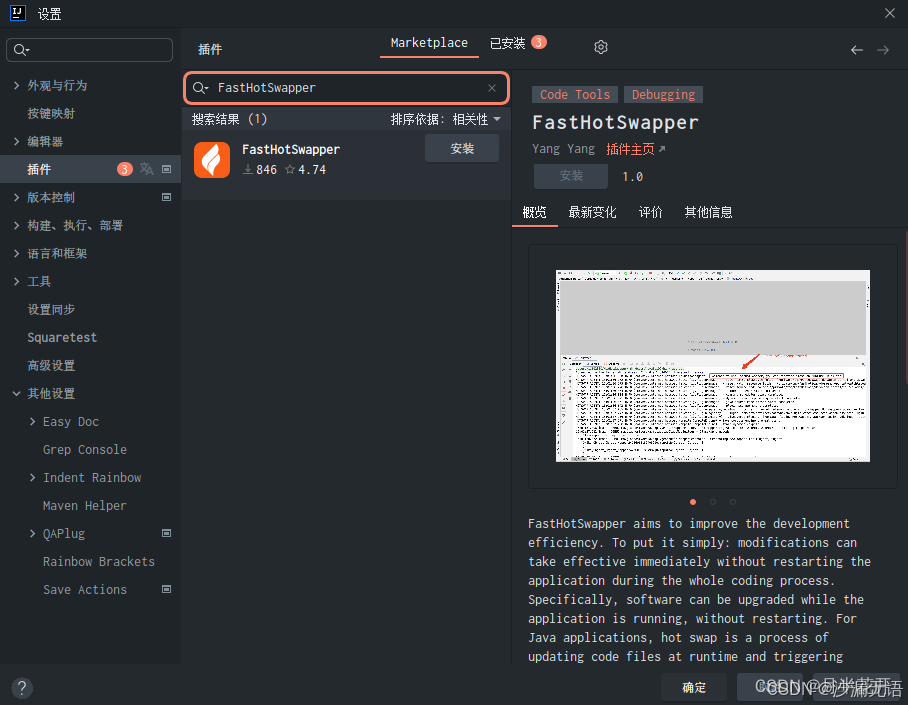Viewport: 908px width, 705px height.
Task: Open the 概览 tab
Action: pos(534,212)
